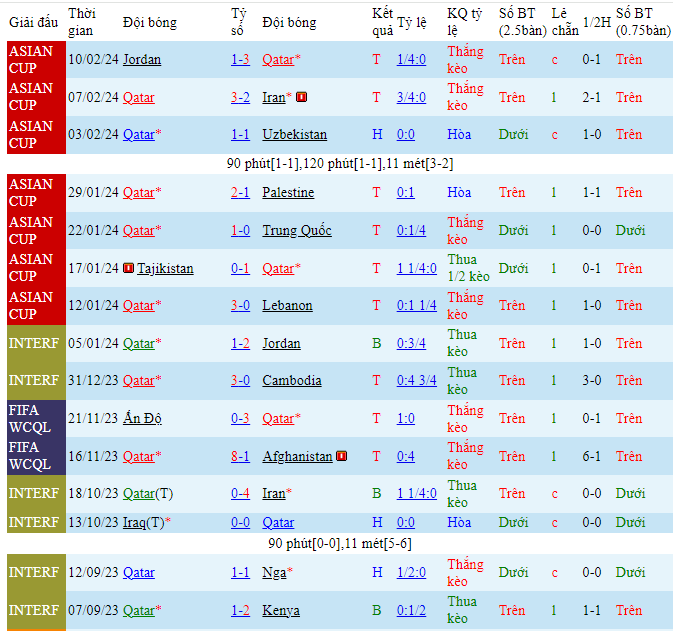Click the Giải đấu column header
673x631 pixels.
click(x=34, y=21)
